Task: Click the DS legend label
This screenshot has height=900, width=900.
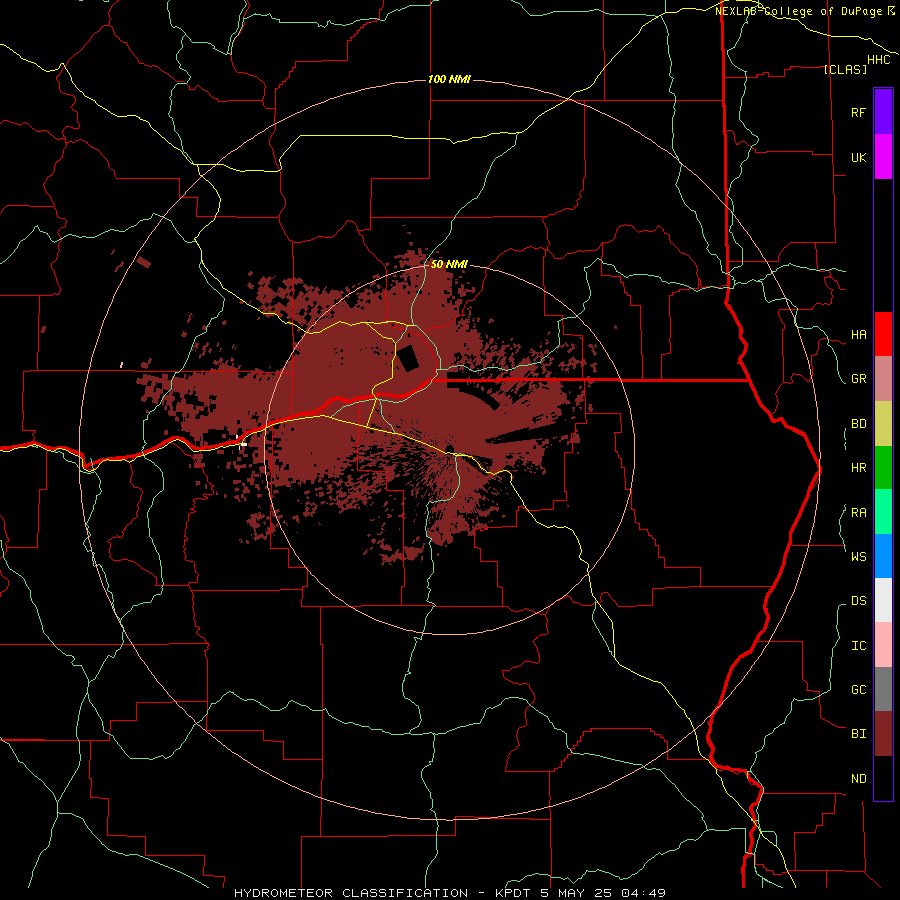Action: [858, 601]
